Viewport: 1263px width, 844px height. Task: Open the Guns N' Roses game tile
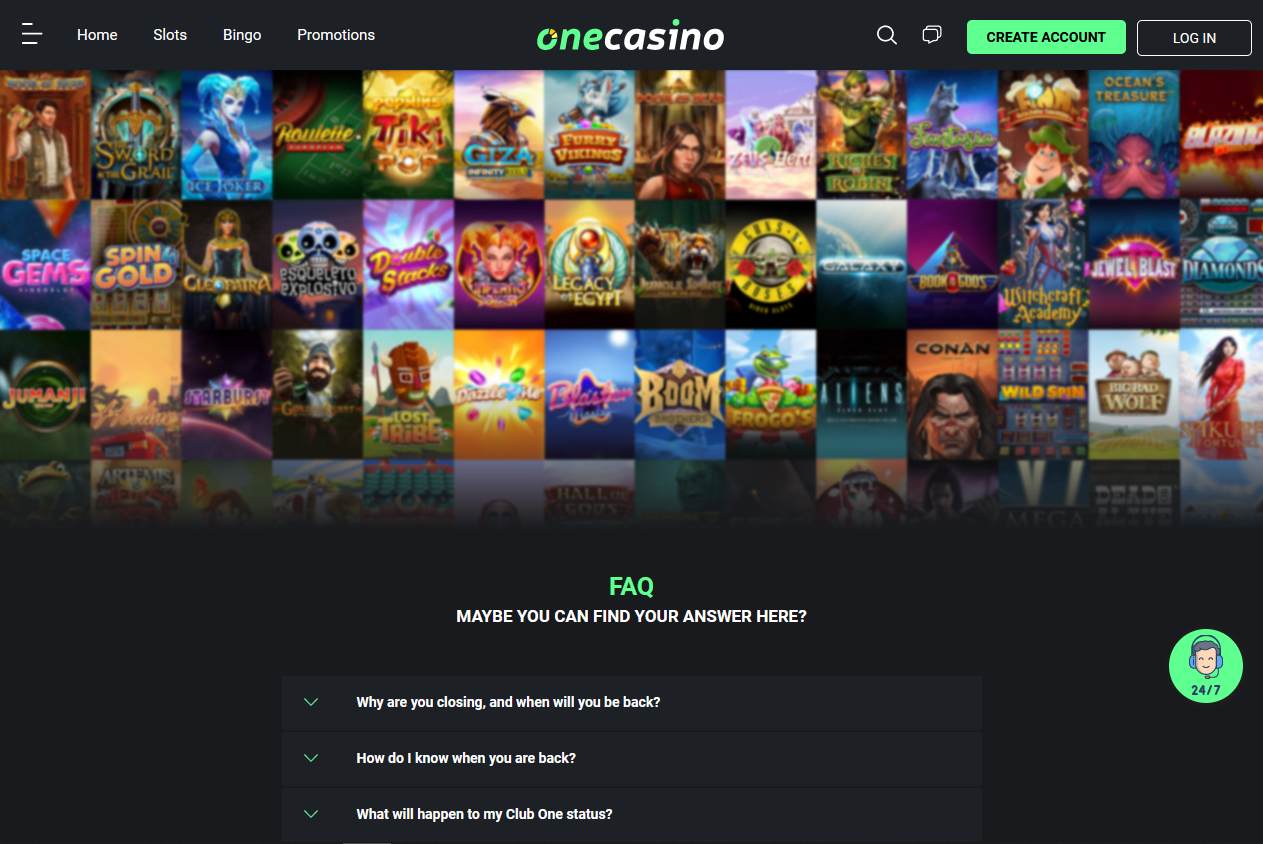pos(770,264)
